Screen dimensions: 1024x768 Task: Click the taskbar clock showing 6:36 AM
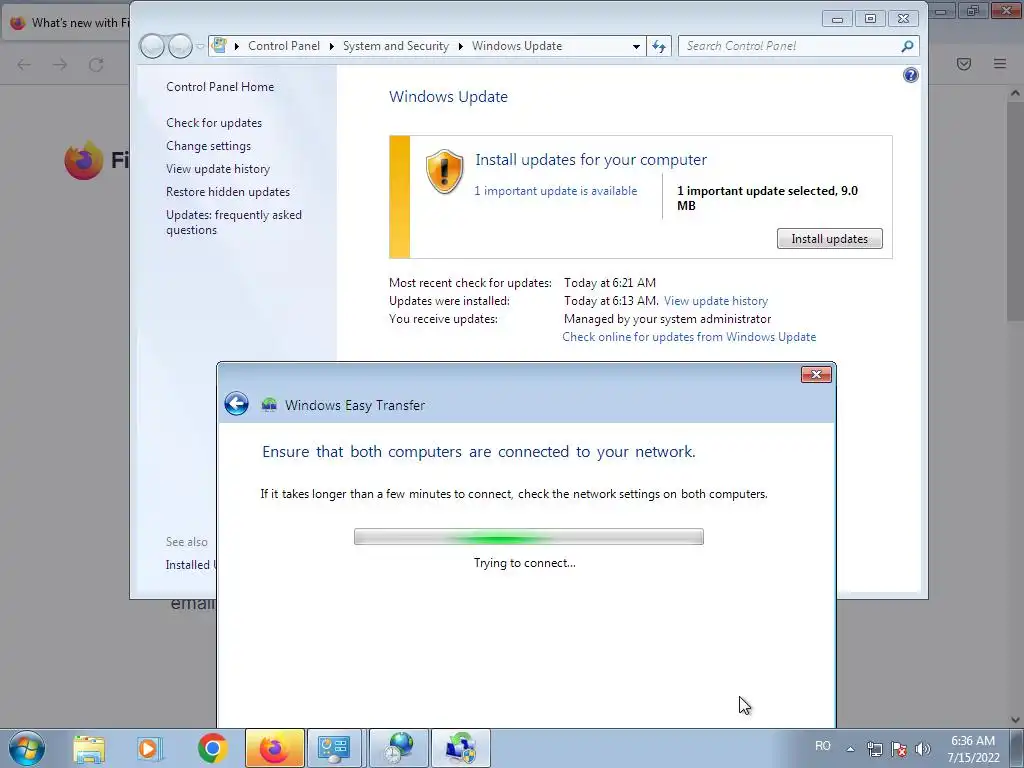click(x=973, y=748)
